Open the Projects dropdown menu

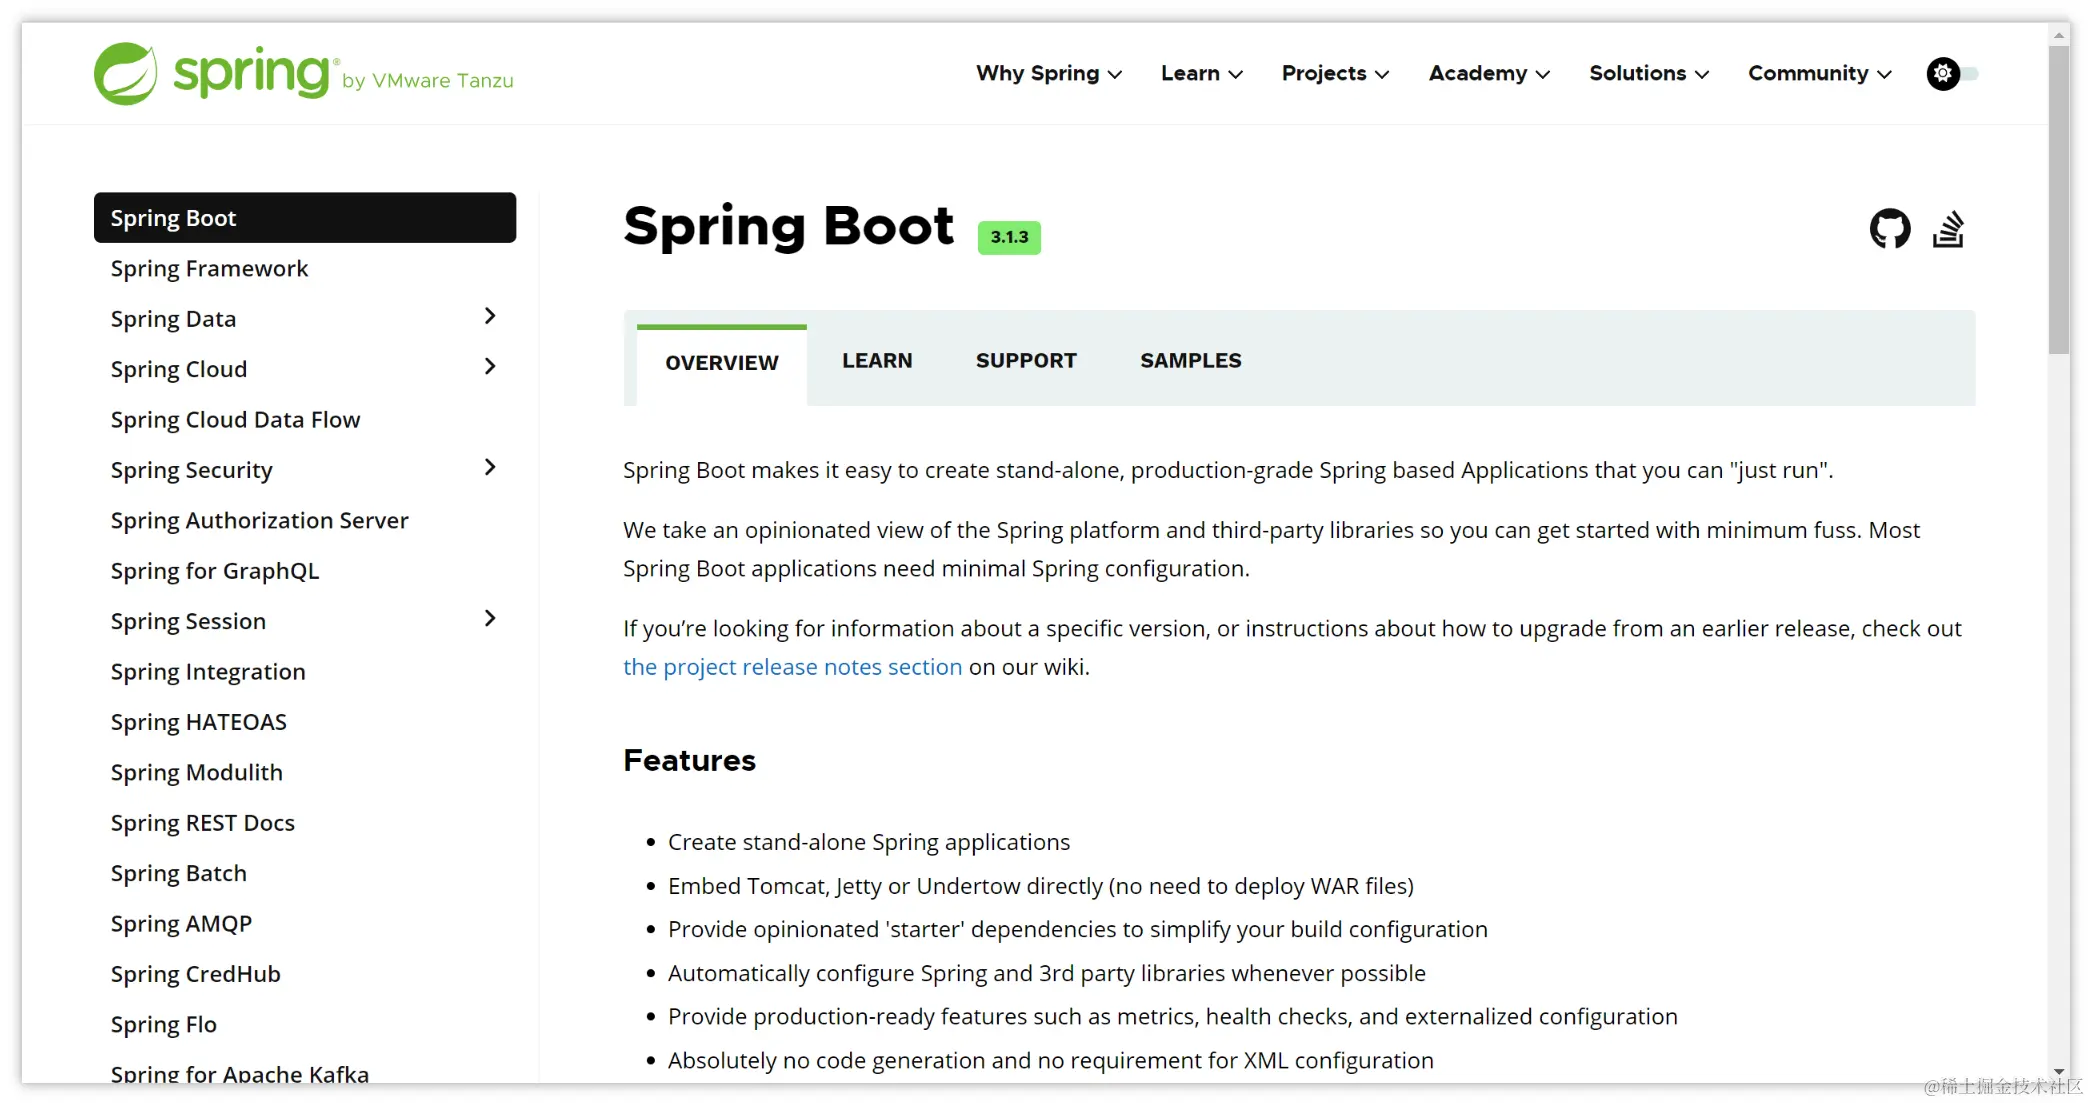click(x=1335, y=73)
